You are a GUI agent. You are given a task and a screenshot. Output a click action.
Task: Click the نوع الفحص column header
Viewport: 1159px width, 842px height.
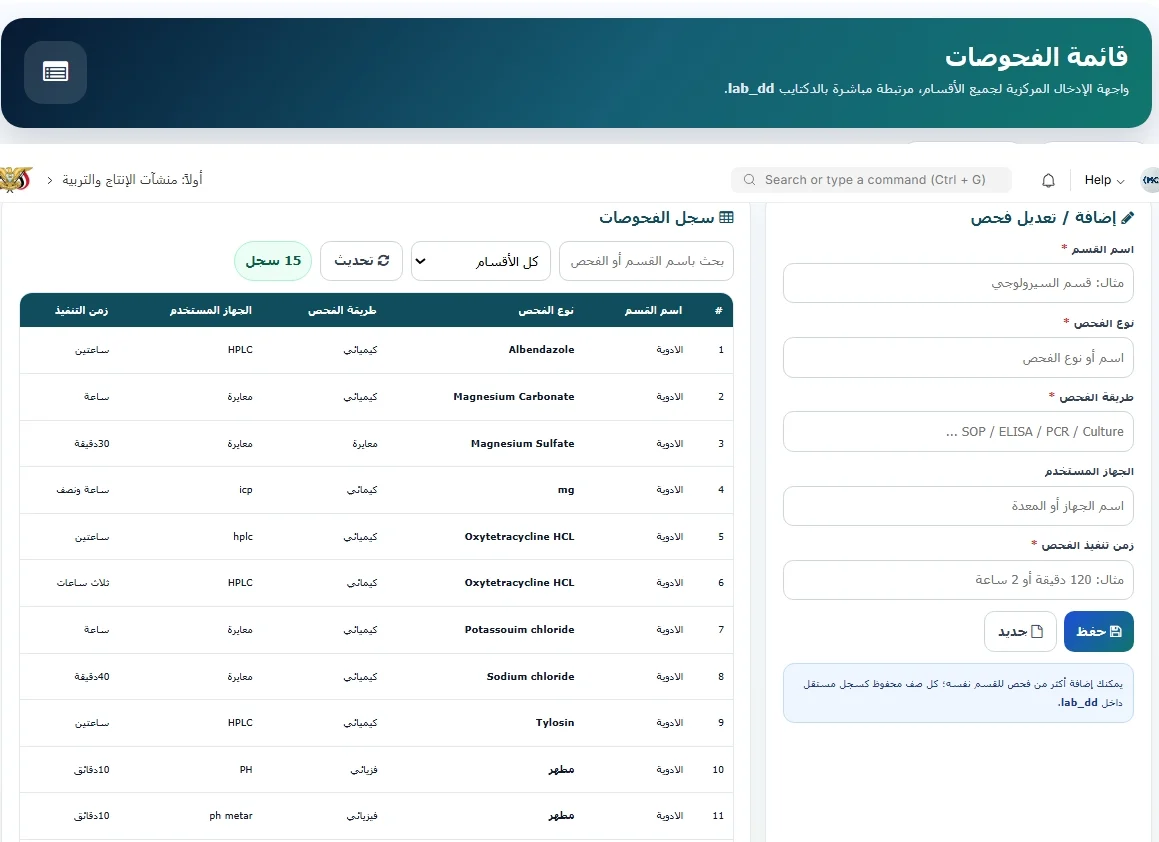click(x=546, y=310)
